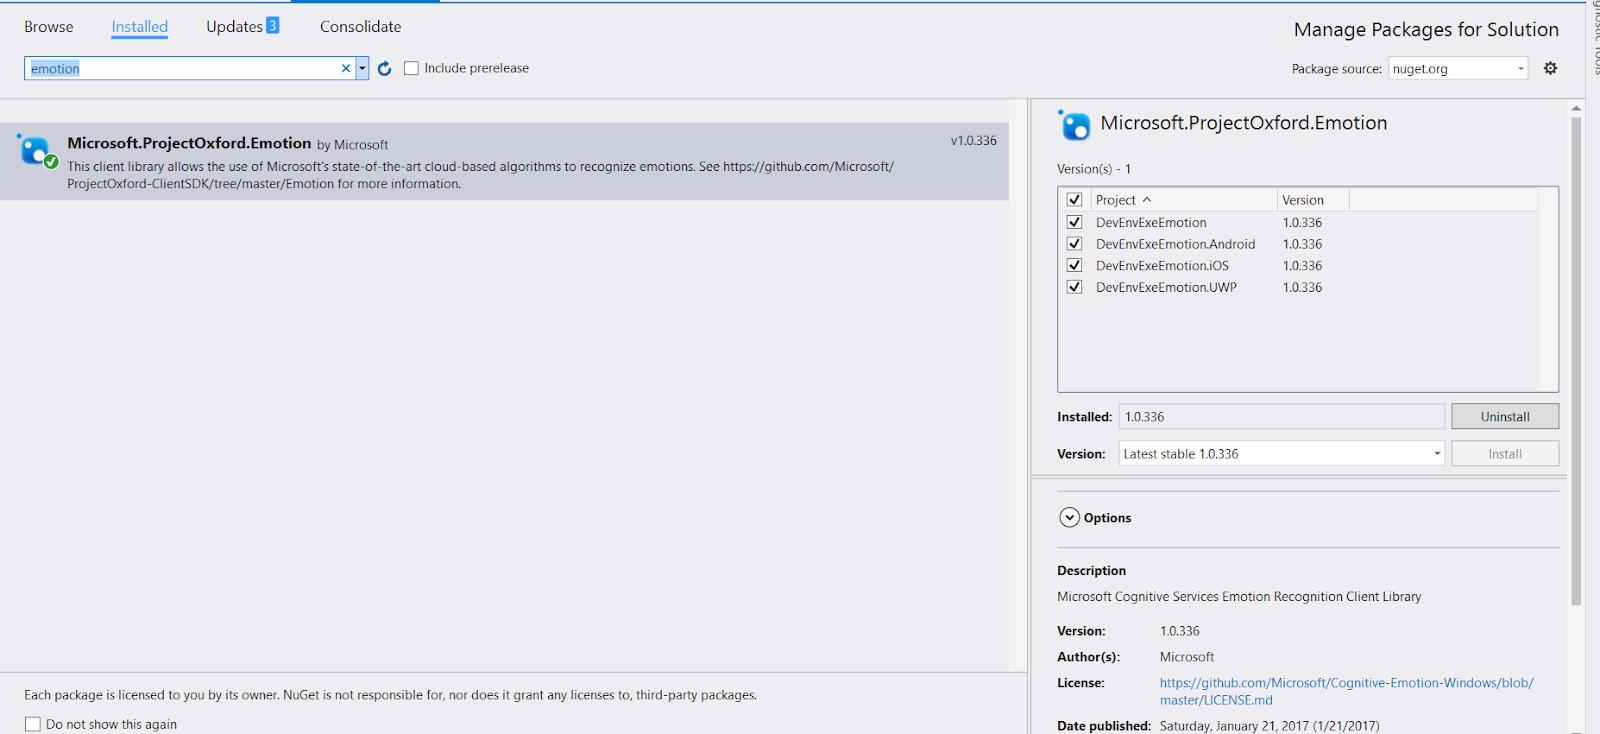Click the Author(s) Microsoft value
The height and width of the screenshot is (734, 1600).
(1187, 657)
